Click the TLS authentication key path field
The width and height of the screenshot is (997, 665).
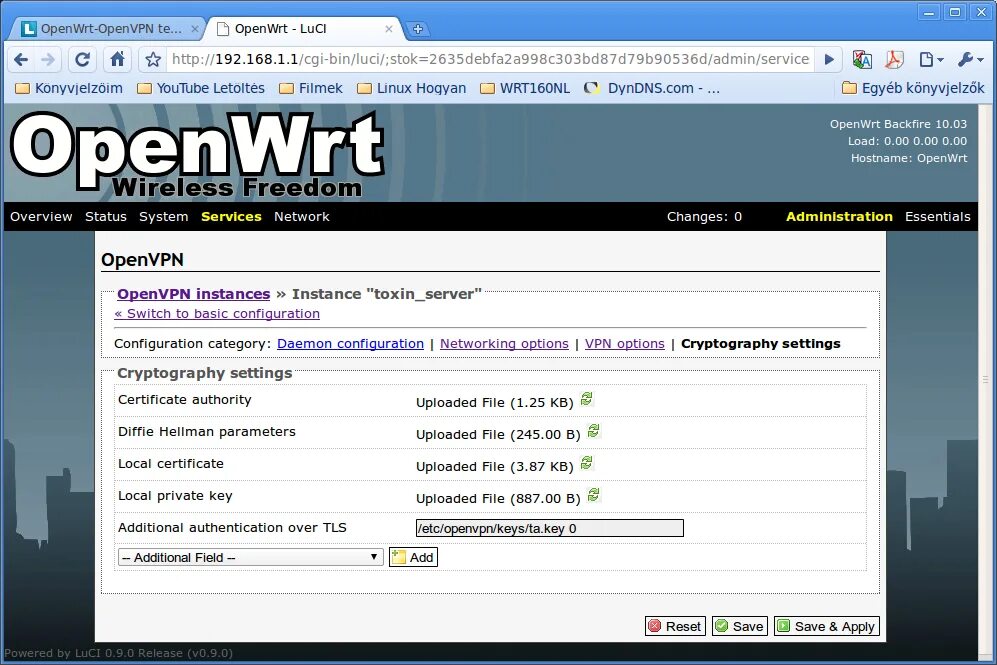pos(549,528)
